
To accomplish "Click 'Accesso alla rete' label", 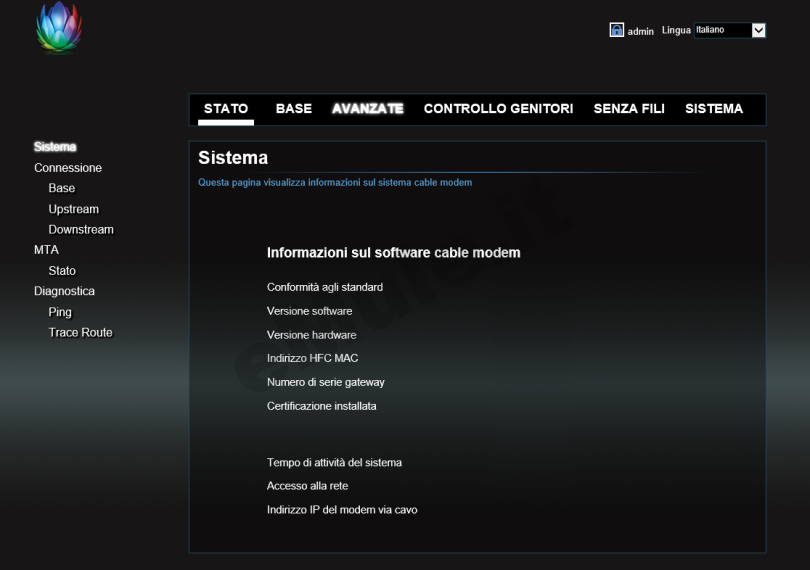I will (x=307, y=486).
